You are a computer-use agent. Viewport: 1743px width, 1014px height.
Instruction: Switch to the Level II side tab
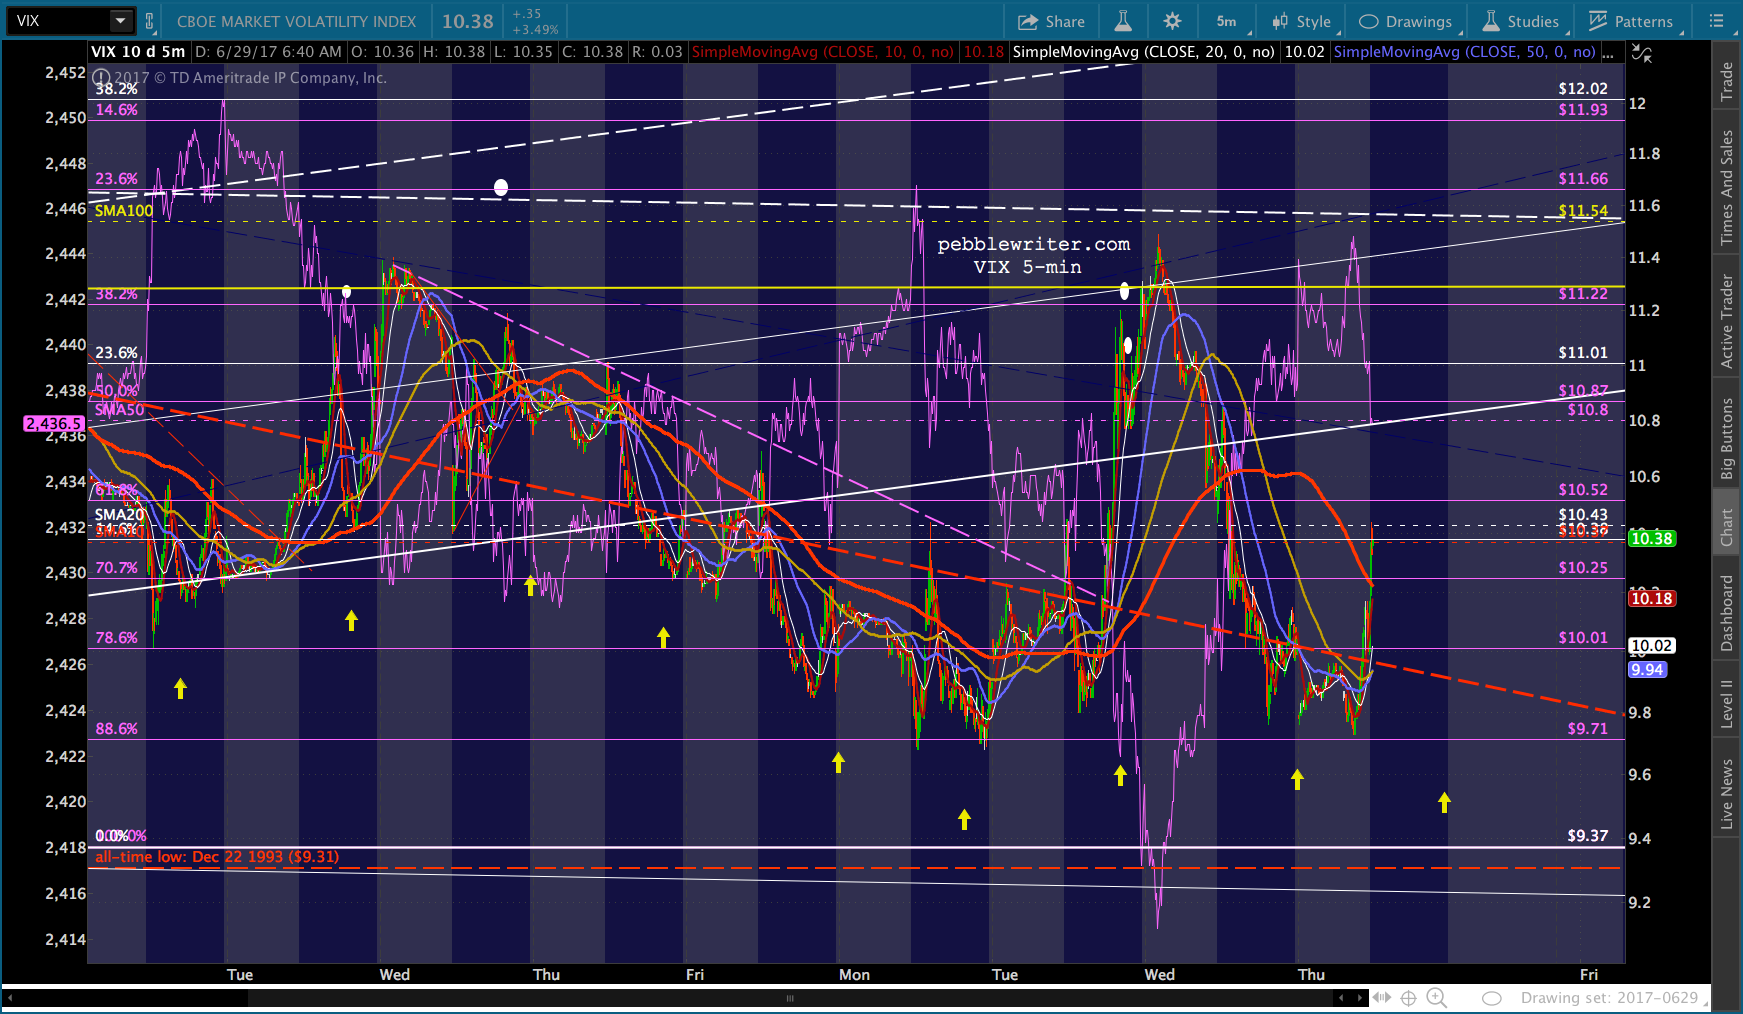pyautogui.click(x=1727, y=703)
